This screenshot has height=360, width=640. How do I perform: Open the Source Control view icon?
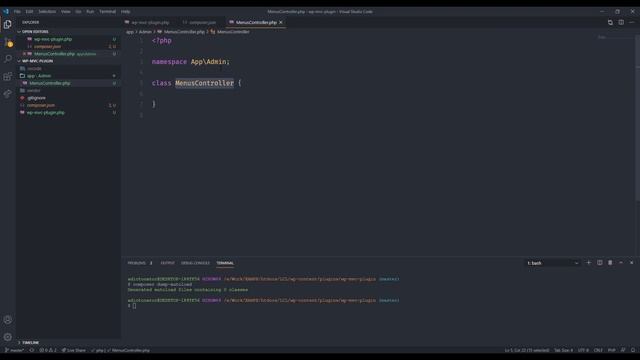(x=7, y=42)
